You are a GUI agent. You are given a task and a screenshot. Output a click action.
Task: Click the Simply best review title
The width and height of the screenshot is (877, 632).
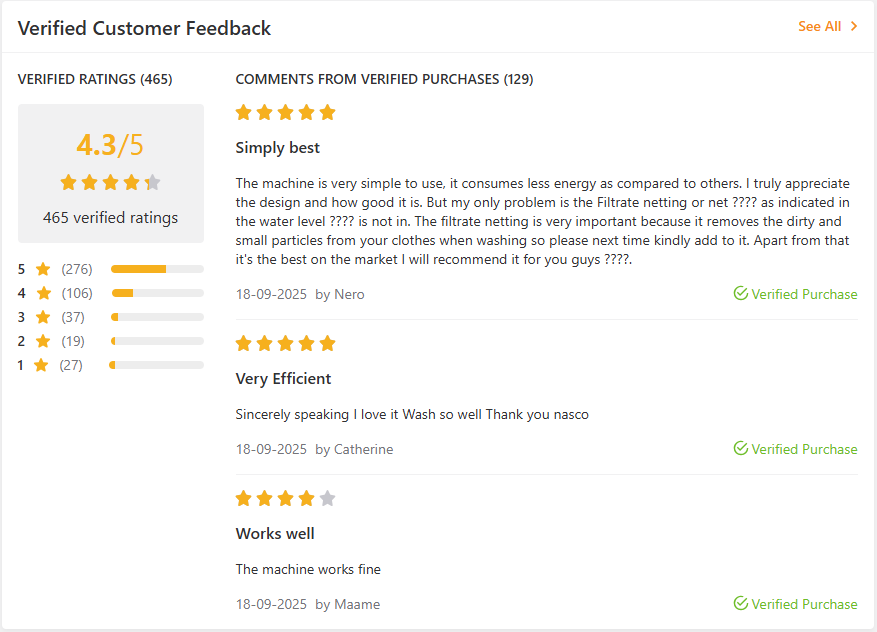[x=278, y=148]
